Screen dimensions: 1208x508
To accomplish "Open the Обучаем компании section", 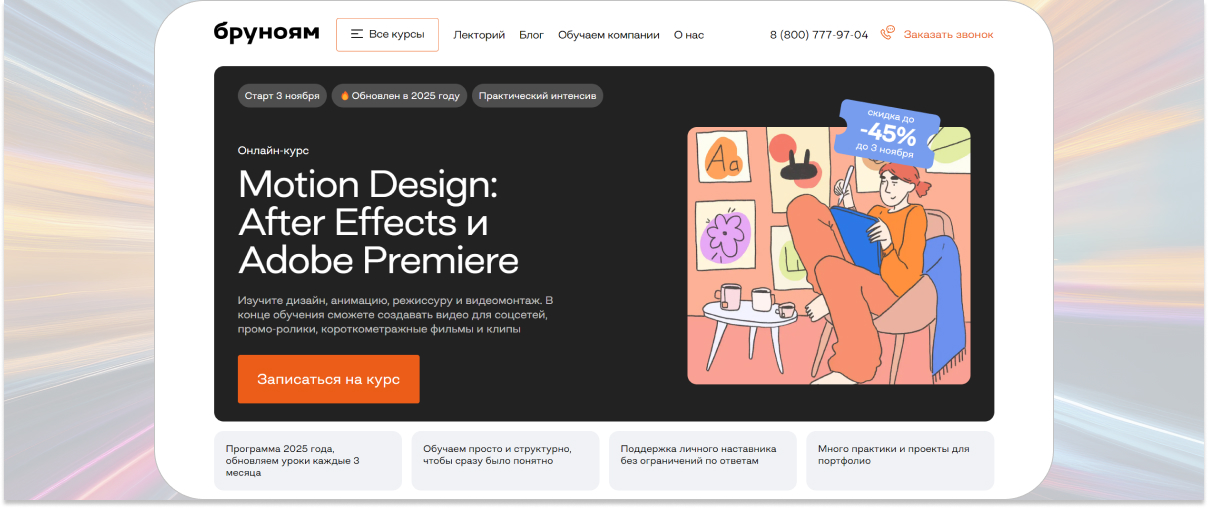I will pyautogui.click(x=609, y=35).
